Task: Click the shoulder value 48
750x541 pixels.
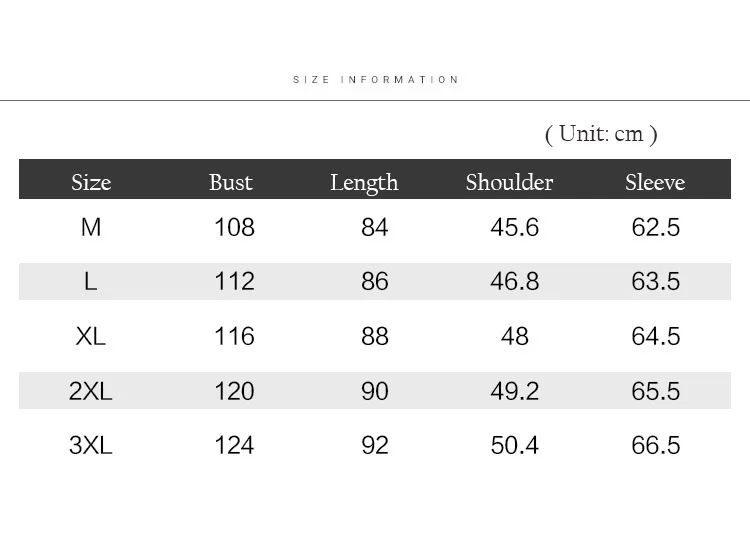Action: pyautogui.click(x=515, y=336)
